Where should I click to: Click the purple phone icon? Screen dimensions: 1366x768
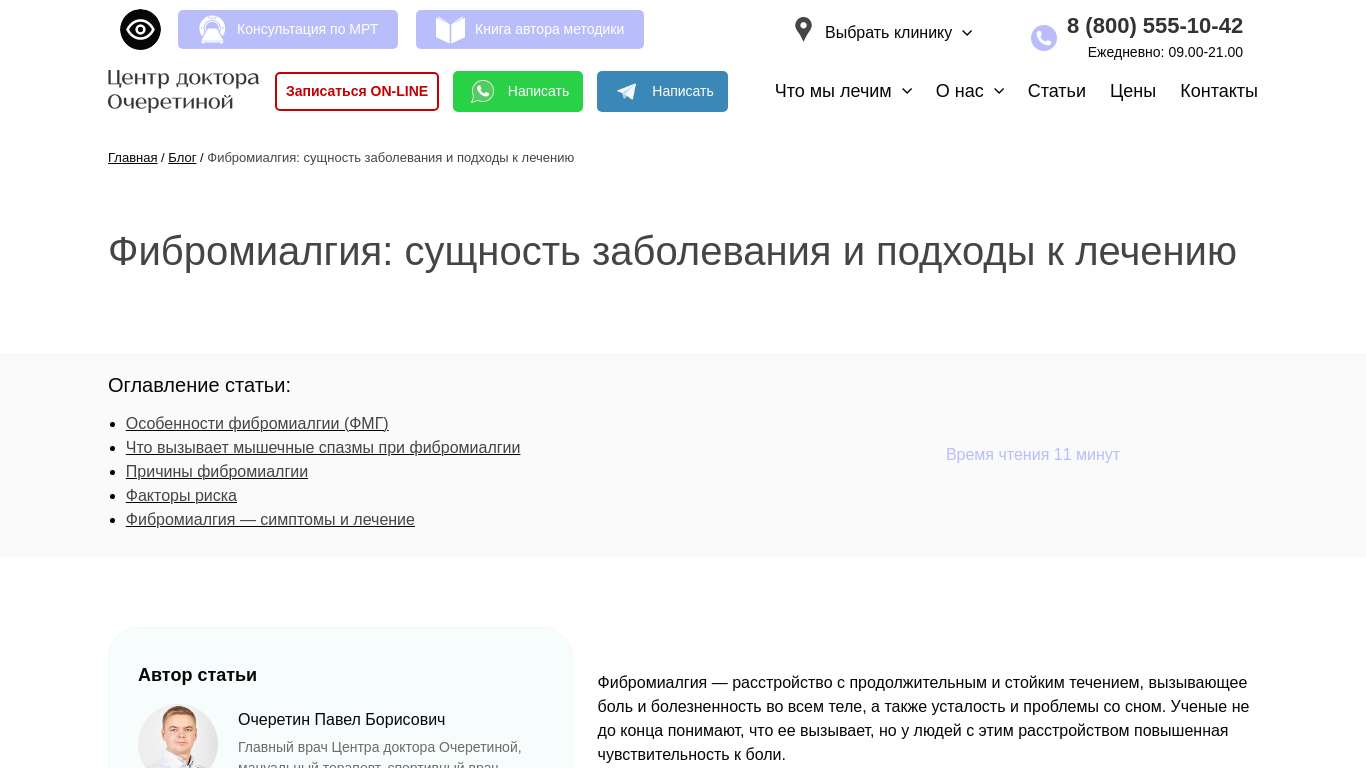(x=1043, y=38)
